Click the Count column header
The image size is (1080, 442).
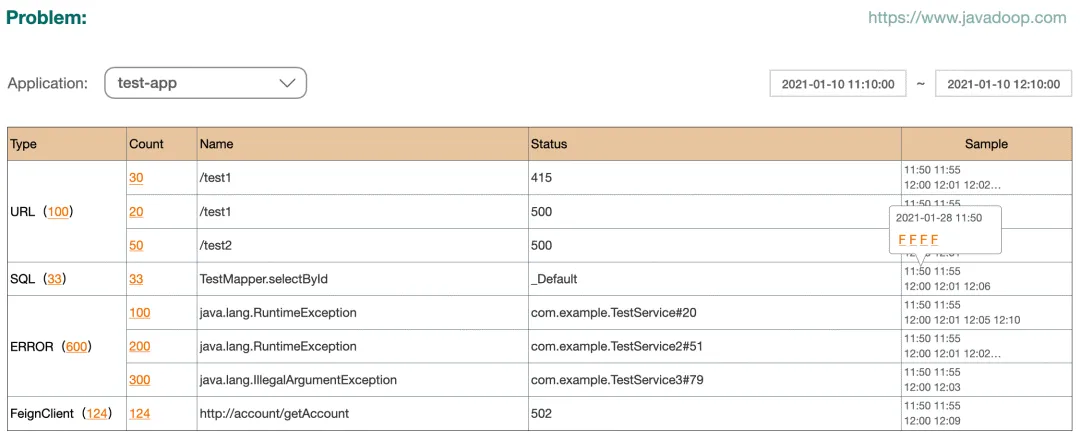click(146, 144)
